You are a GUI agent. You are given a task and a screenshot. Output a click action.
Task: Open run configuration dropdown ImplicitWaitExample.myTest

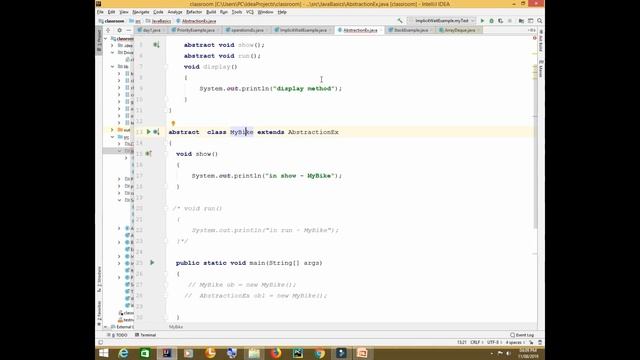click(443, 21)
